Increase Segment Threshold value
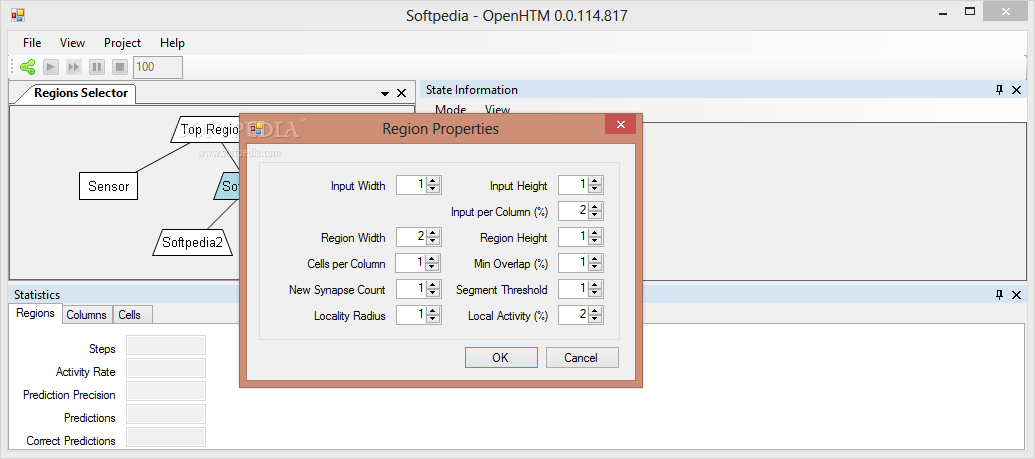The width and height of the screenshot is (1035, 459). [595, 285]
